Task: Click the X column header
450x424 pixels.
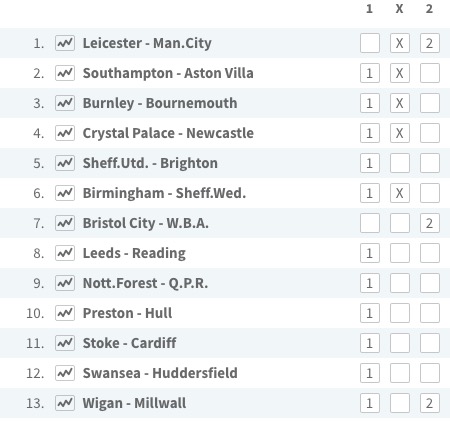Action: coord(399,9)
